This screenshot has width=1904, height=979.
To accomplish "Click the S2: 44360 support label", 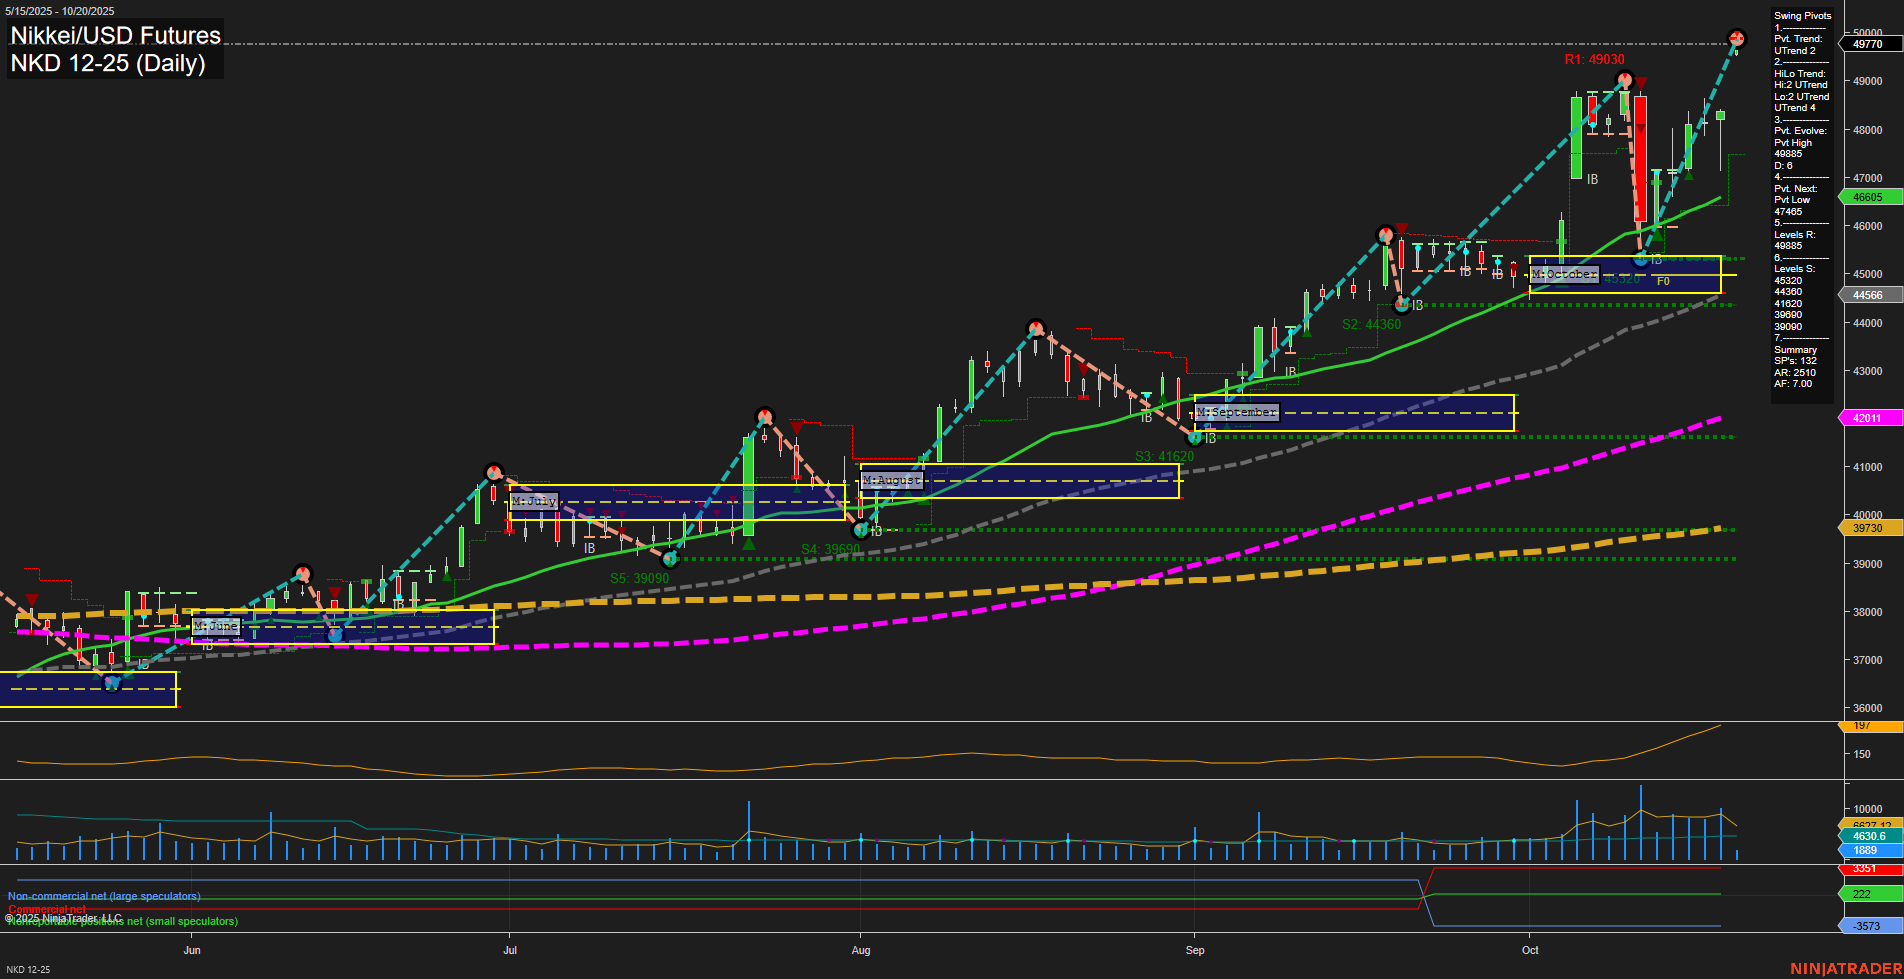I will pos(1370,323).
